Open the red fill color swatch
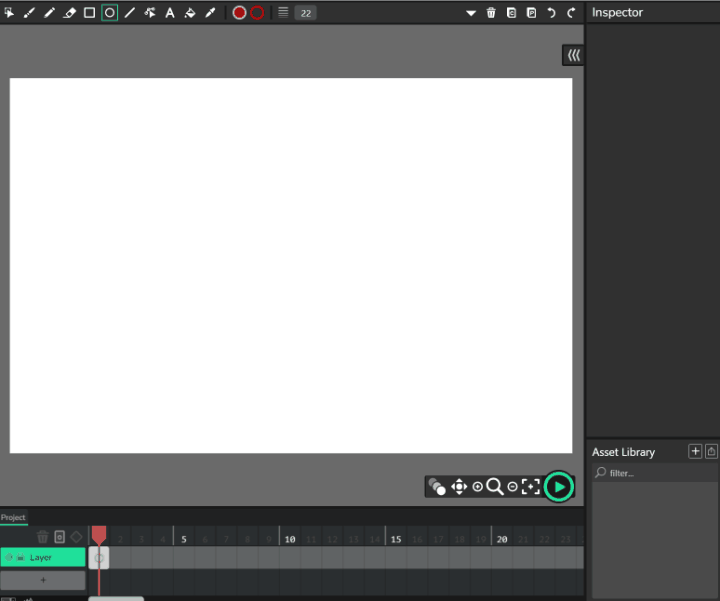 point(239,13)
